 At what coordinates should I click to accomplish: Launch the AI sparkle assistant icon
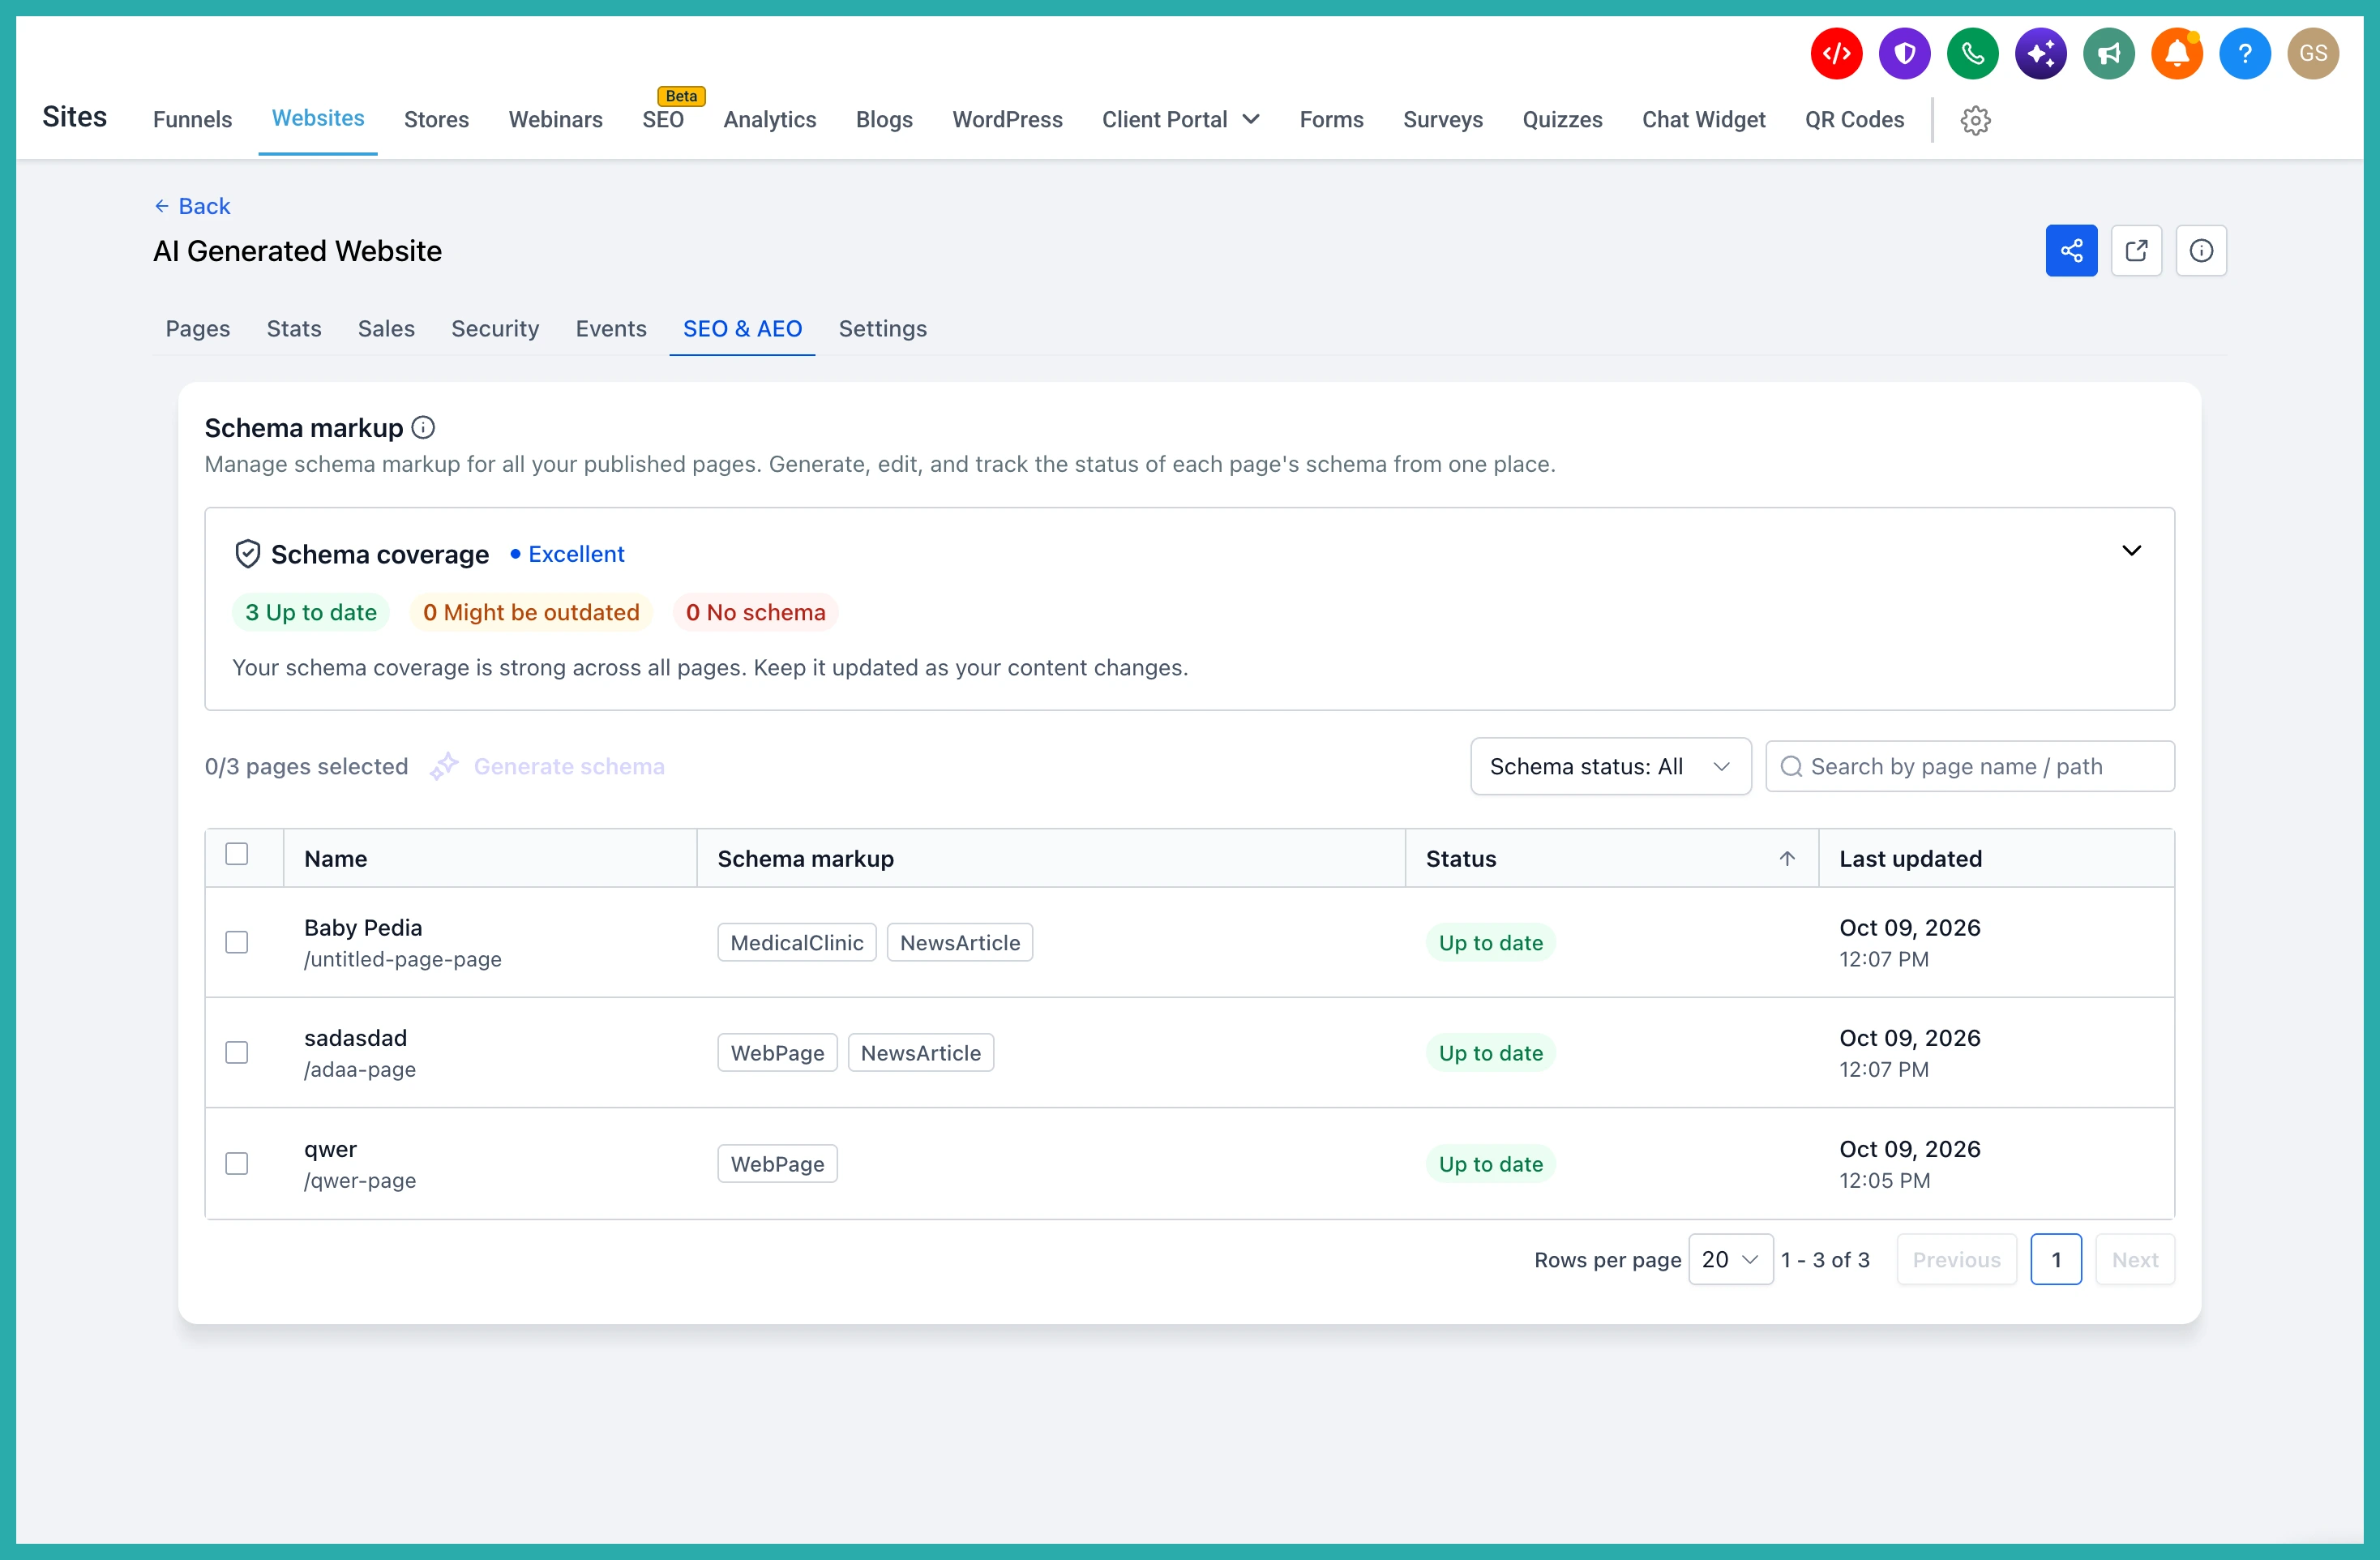click(x=2040, y=53)
